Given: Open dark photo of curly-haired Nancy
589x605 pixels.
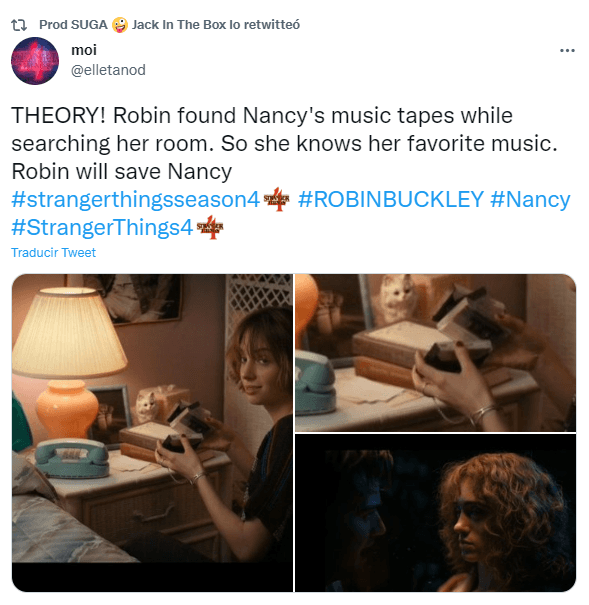Looking at the screenshot, I should coord(435,513).
